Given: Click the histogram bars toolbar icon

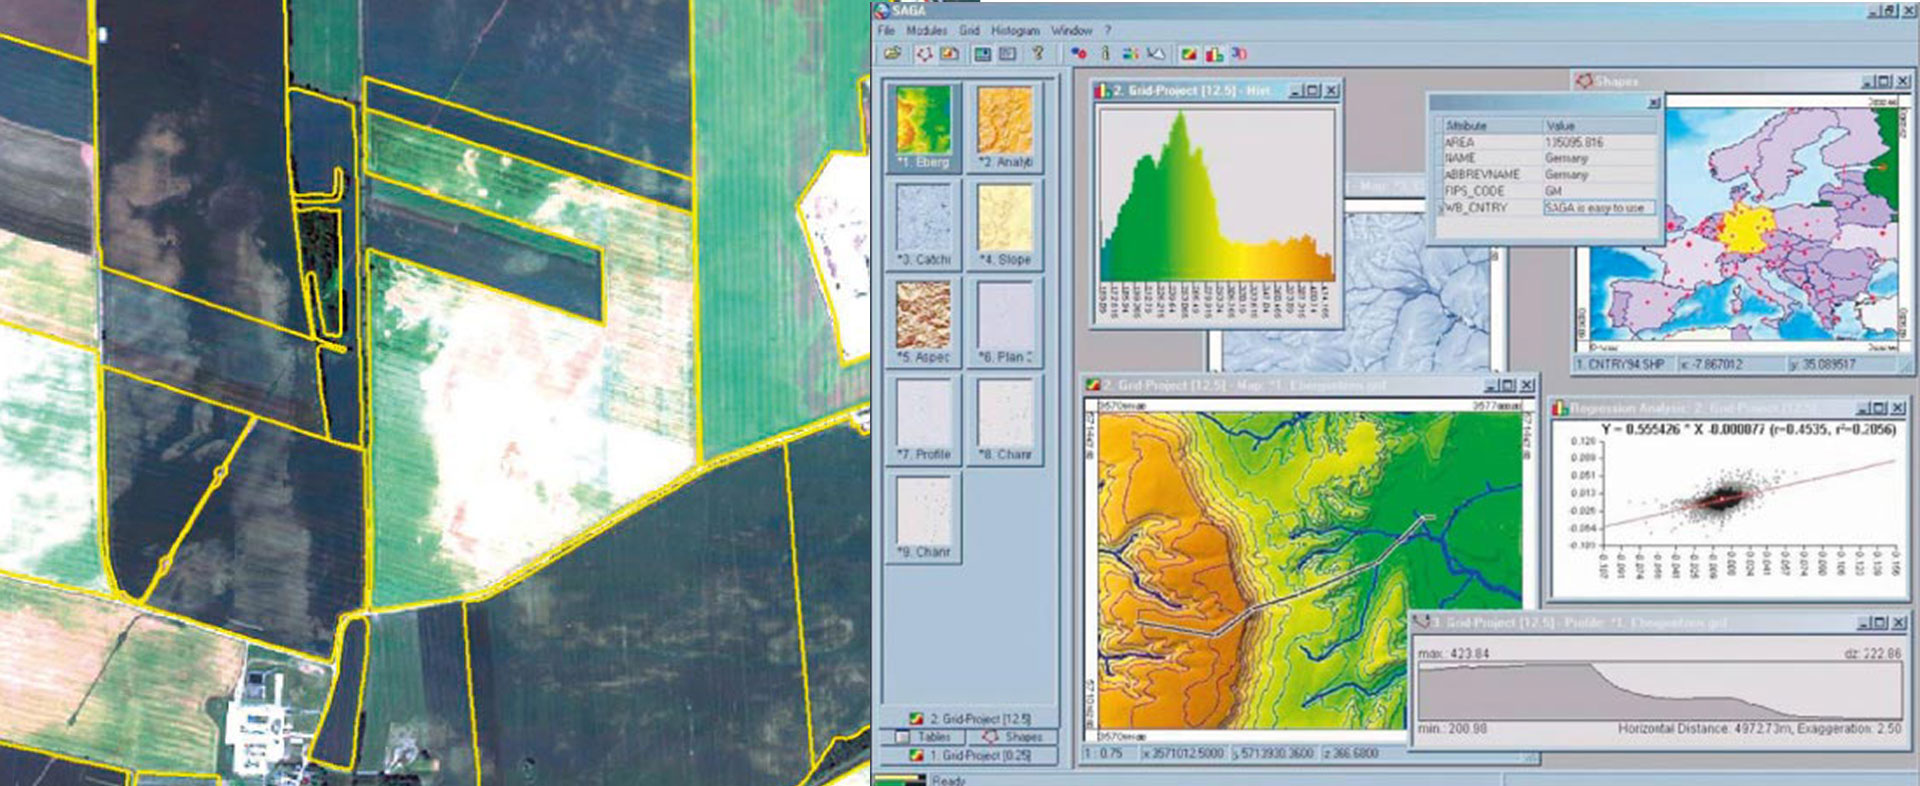Looking at the screenshot, I should tap(1214, 53).
